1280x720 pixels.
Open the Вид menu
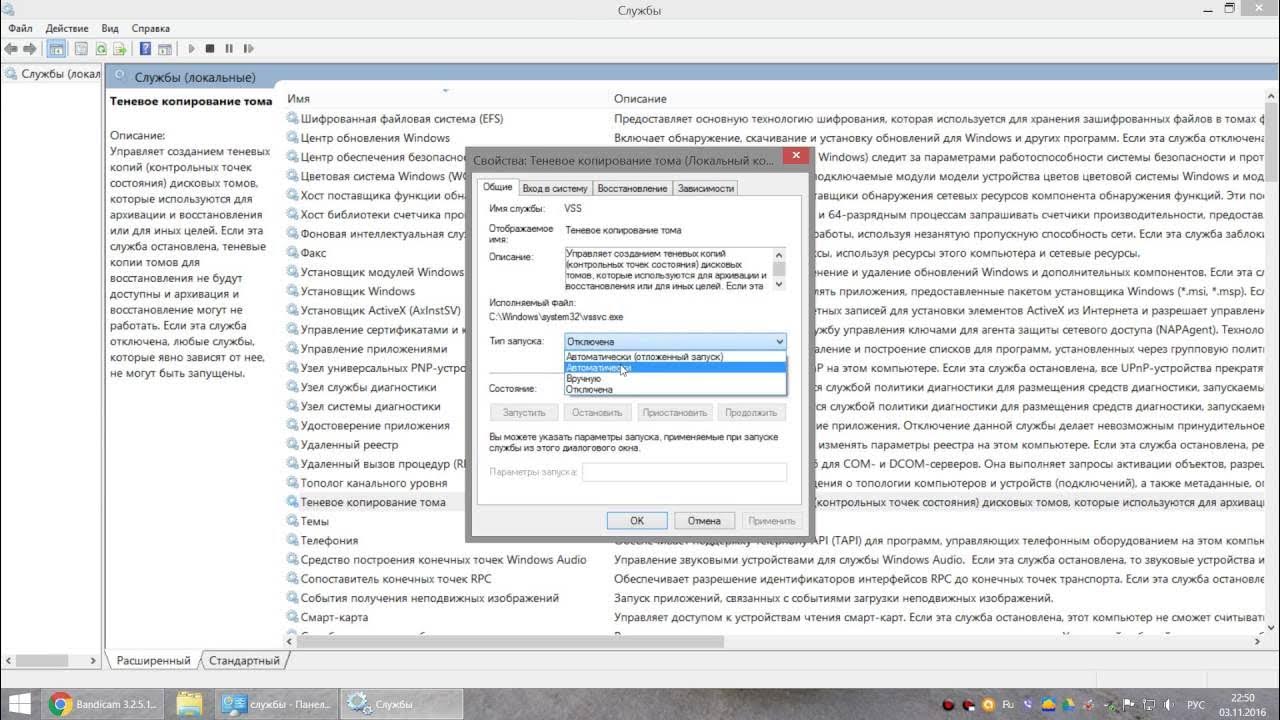[x=110, y=28]
